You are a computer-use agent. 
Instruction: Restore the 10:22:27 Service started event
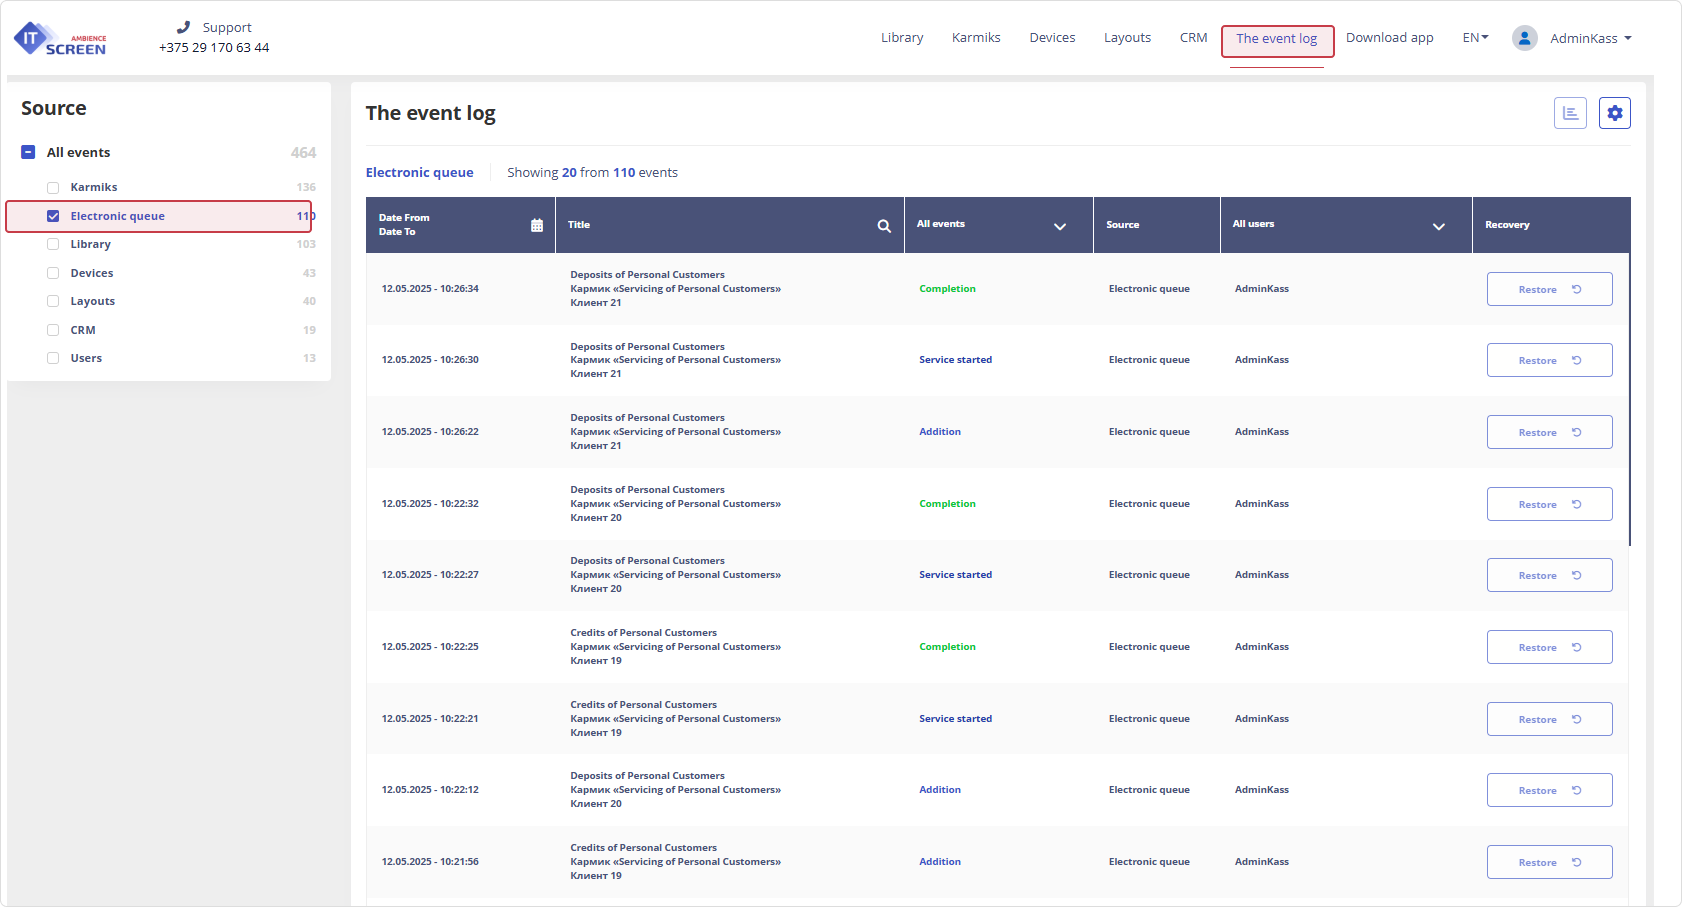1549,575
